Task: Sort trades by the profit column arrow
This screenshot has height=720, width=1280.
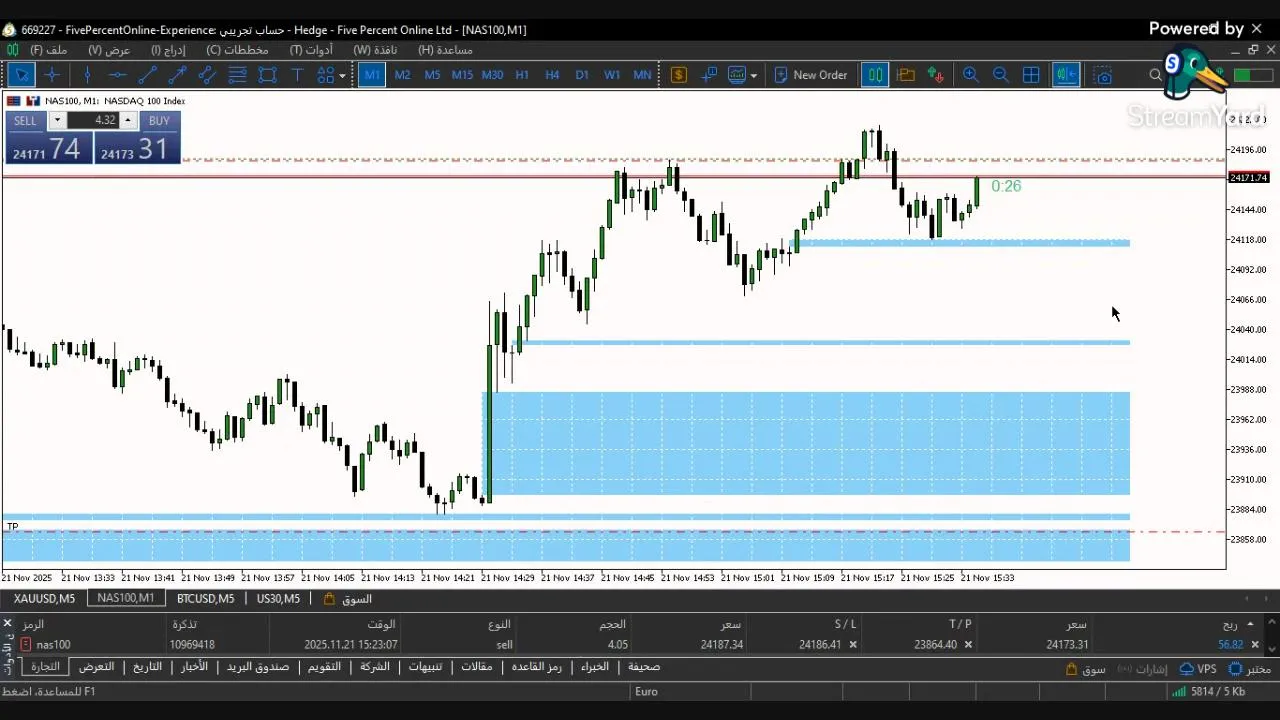Action: pos(1249,624)
